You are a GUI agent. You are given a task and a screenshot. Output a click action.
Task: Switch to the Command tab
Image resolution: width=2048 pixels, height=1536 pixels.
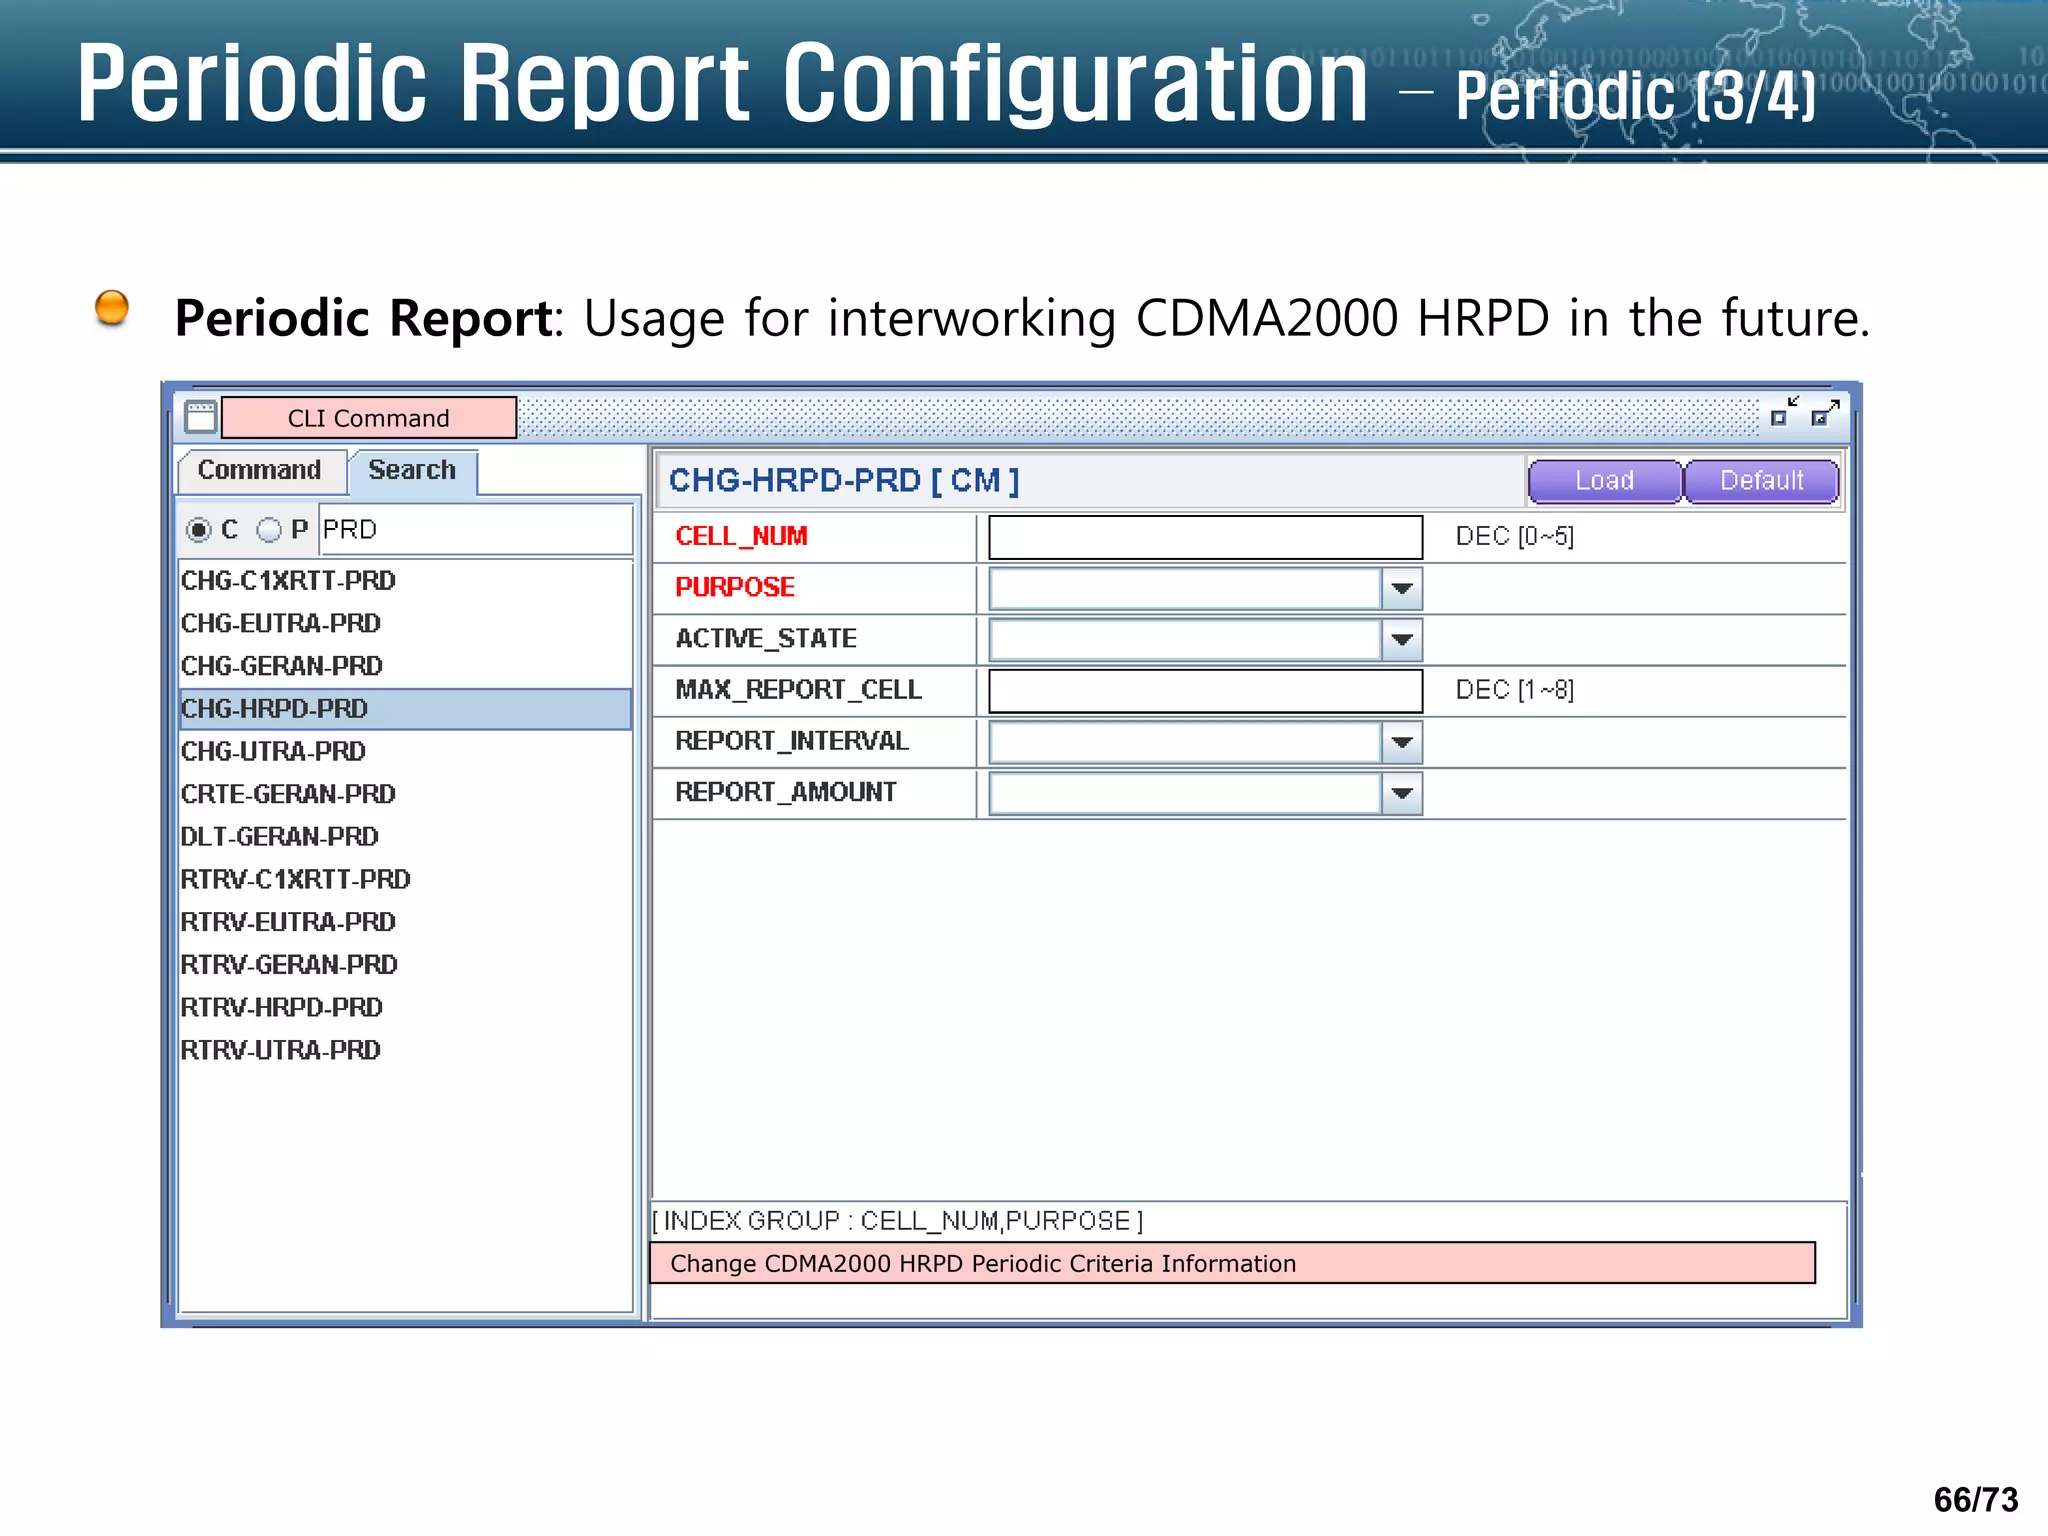pos(260,470)
